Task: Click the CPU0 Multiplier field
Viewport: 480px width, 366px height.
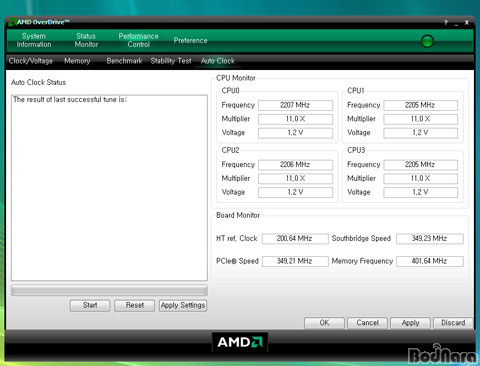Action: click(295, 119)
